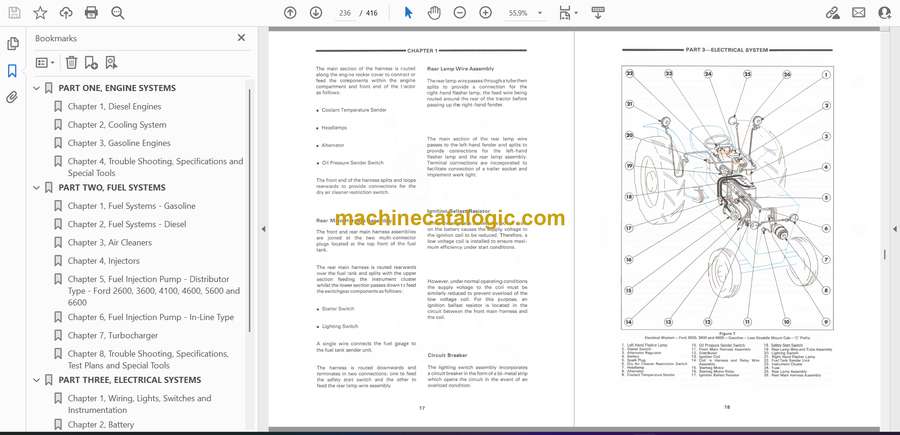
Task: Open the Page Thumbnails panel
Action: [12, 44]
